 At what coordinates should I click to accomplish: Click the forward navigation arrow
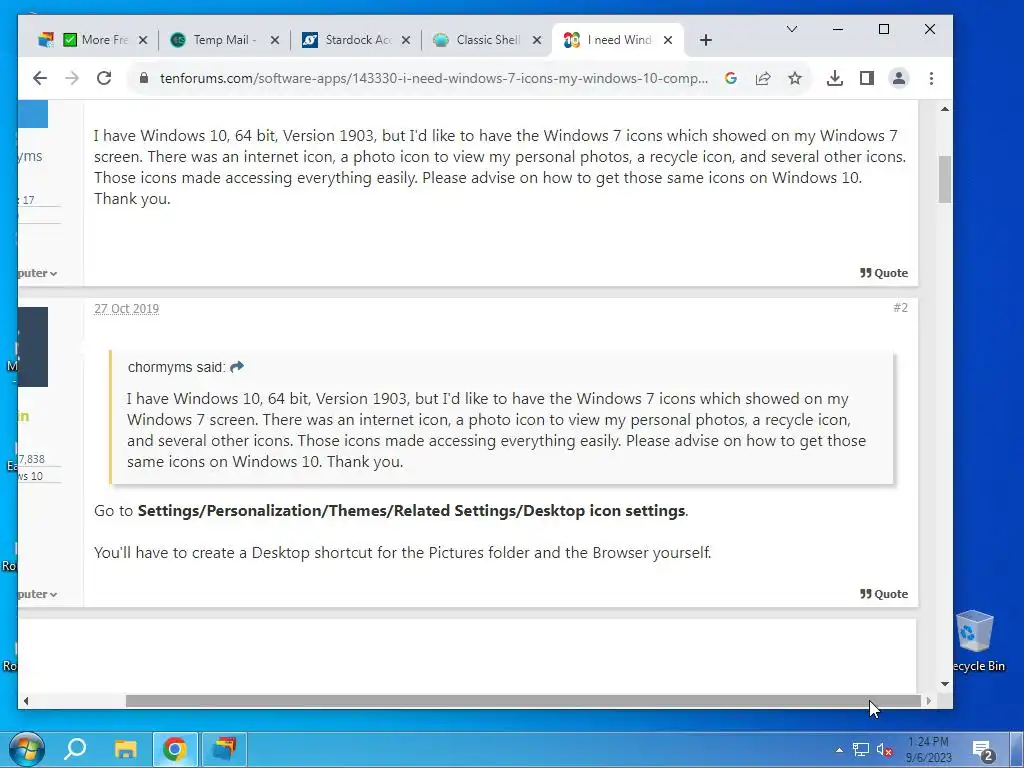pyautogui.click(x=72, y=78)
